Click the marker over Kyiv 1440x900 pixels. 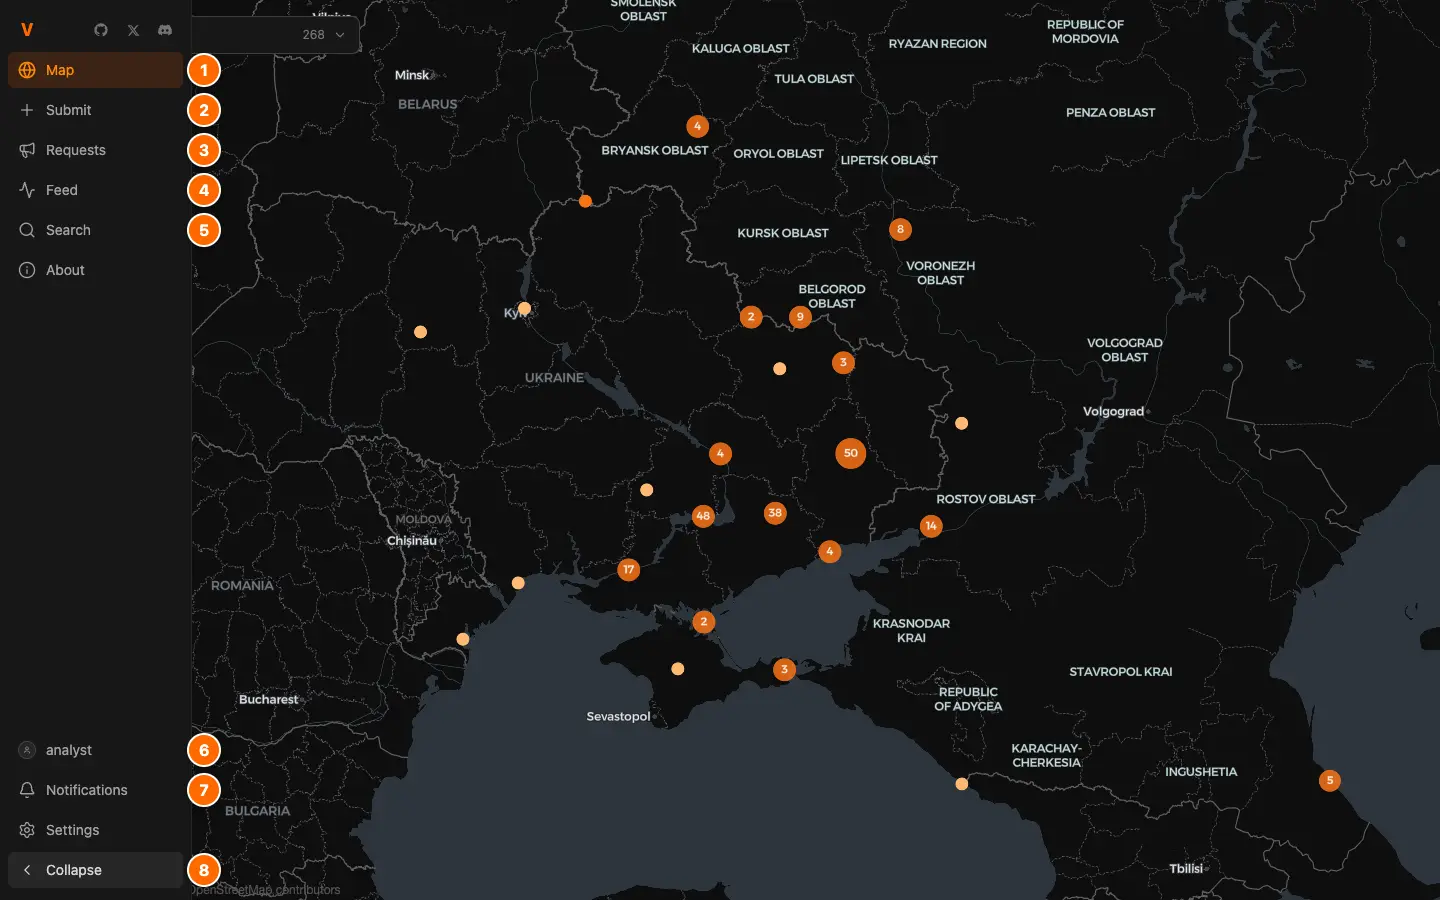524,308
